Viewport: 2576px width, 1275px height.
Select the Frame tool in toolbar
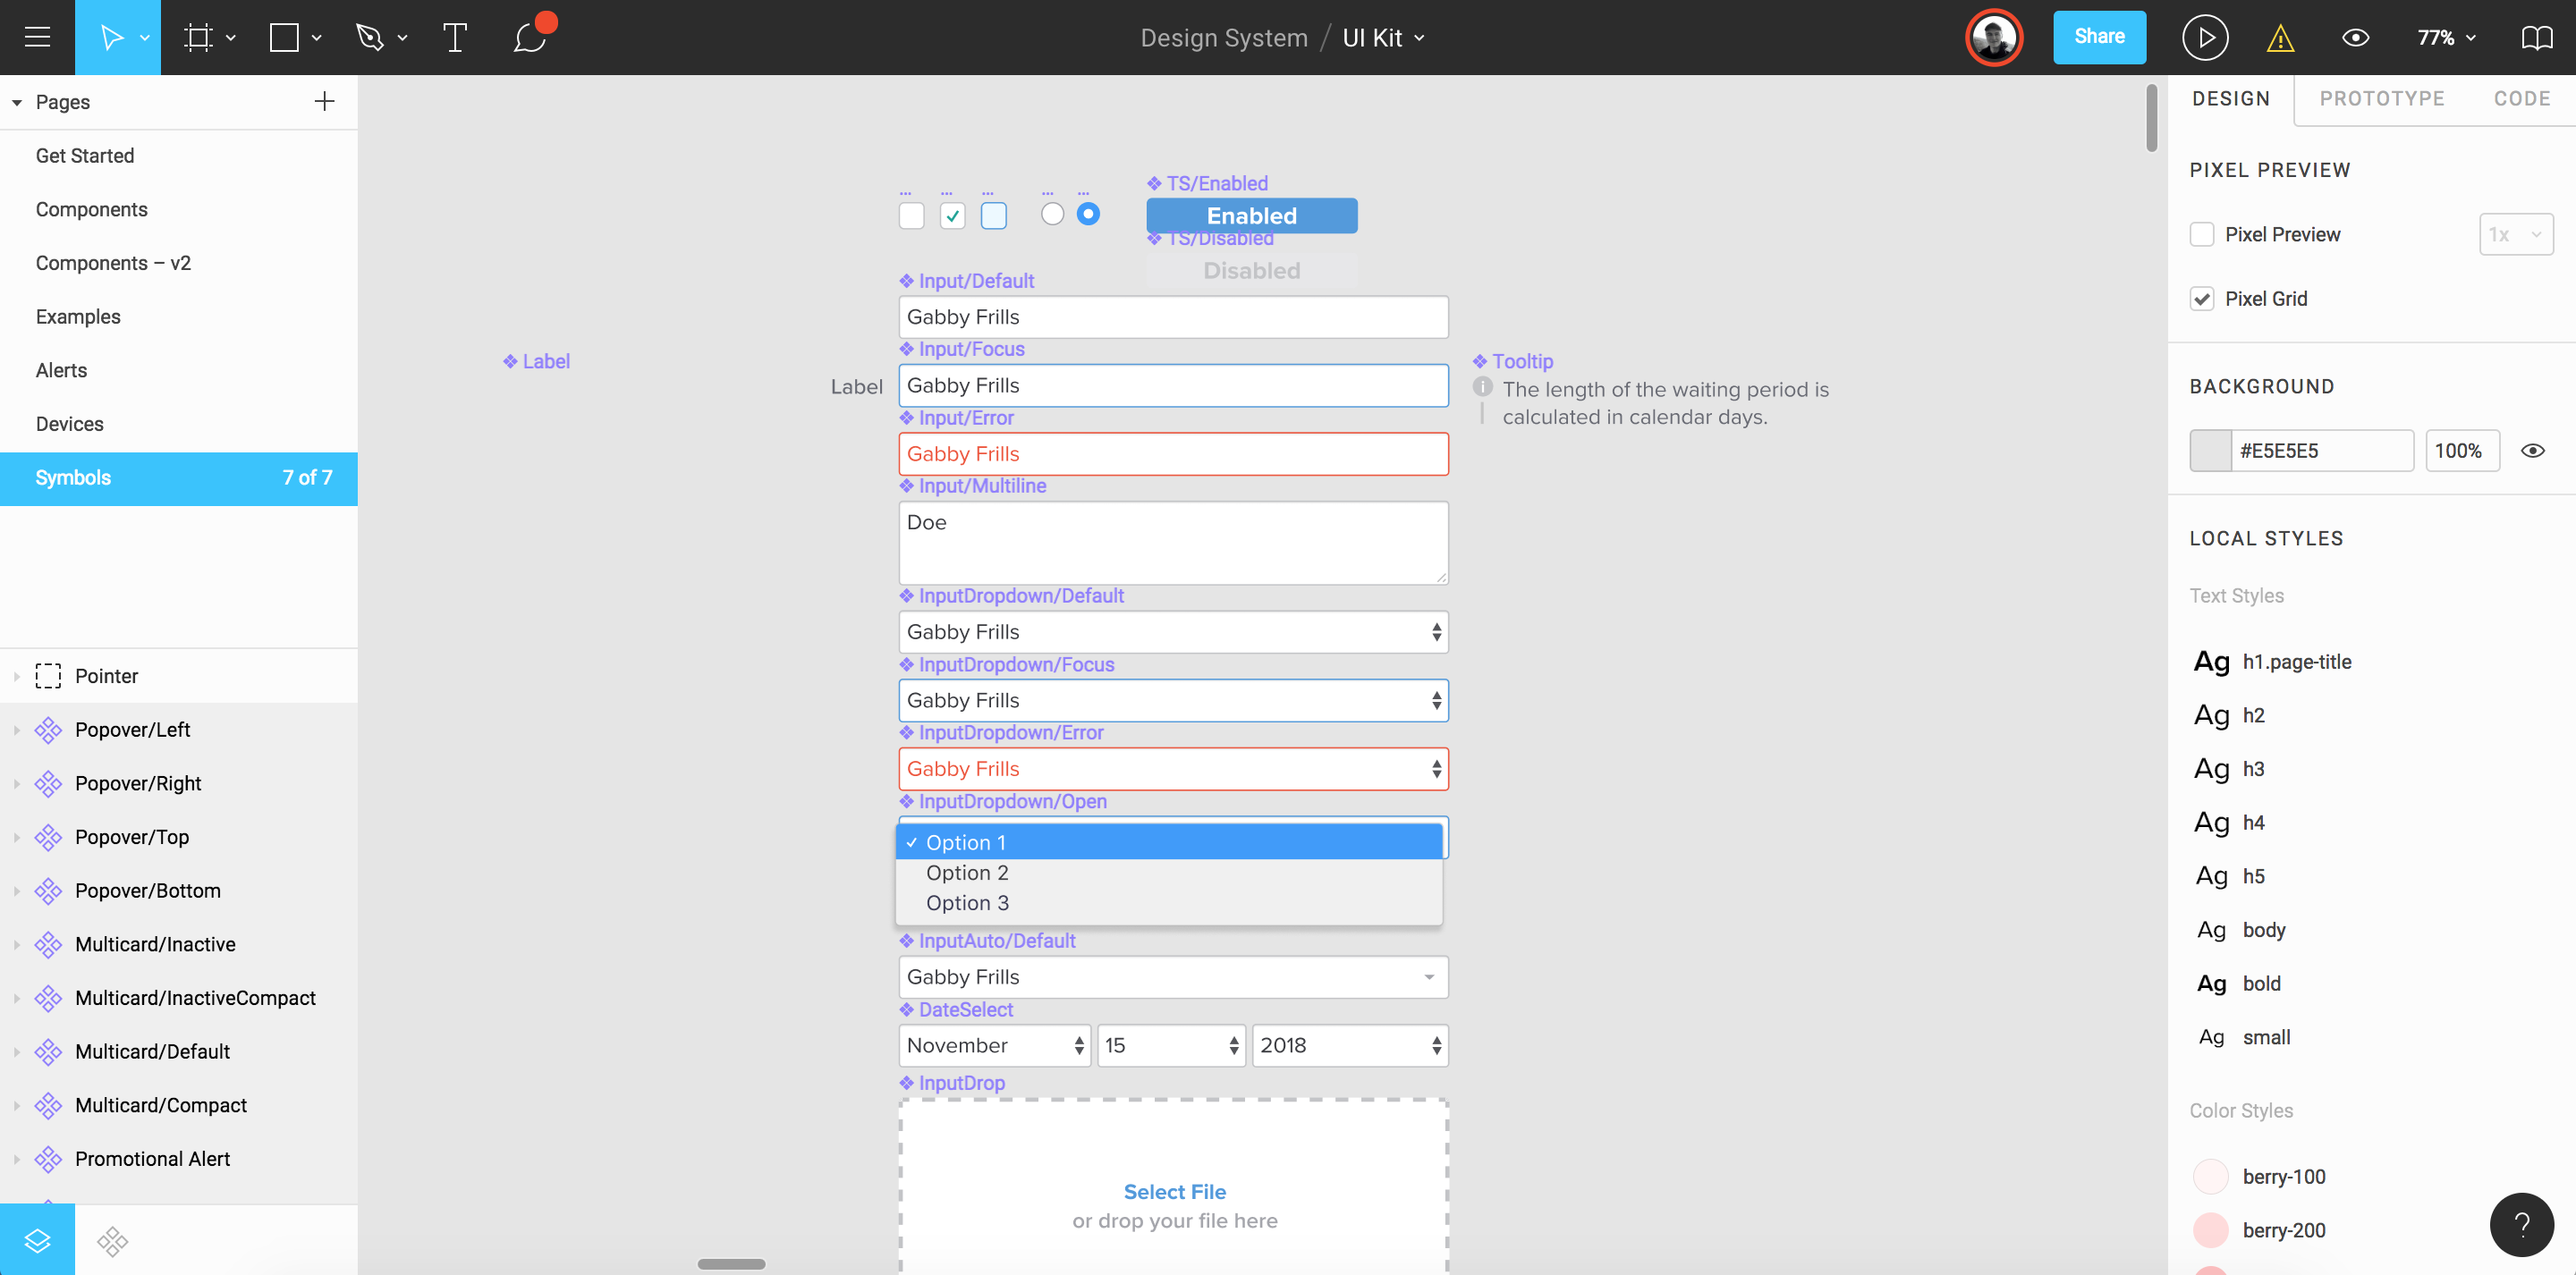point(197,36)
